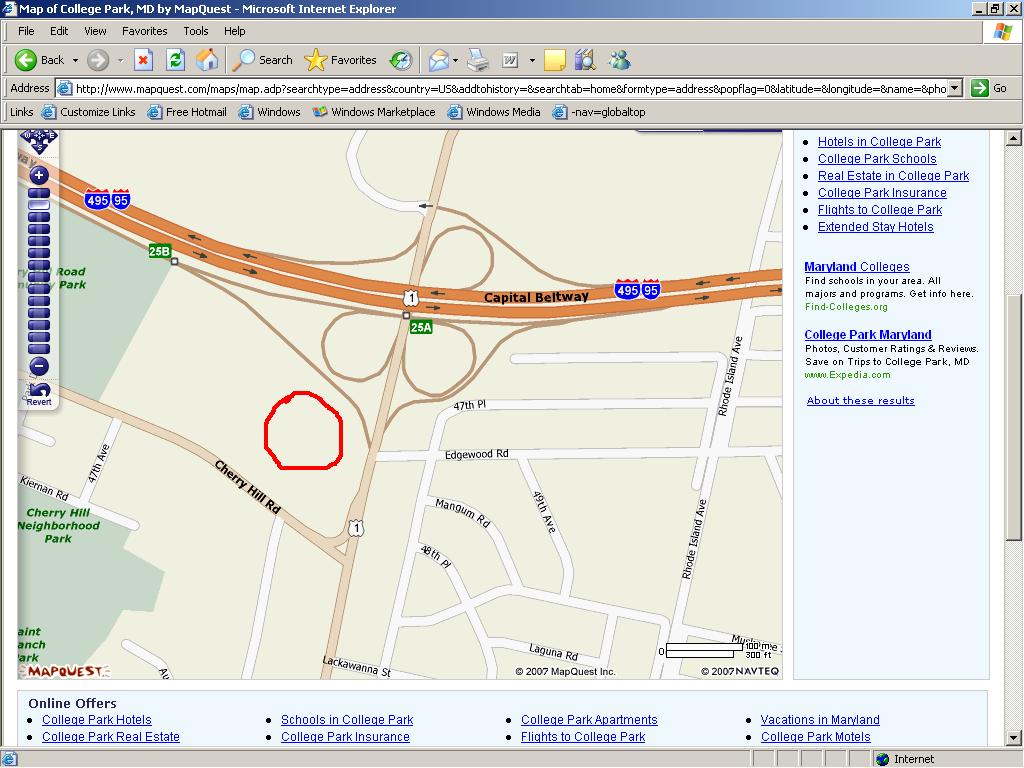The image size is (1024, 768).
Task: Open the History toolbar icon
Action: [401, 60]
